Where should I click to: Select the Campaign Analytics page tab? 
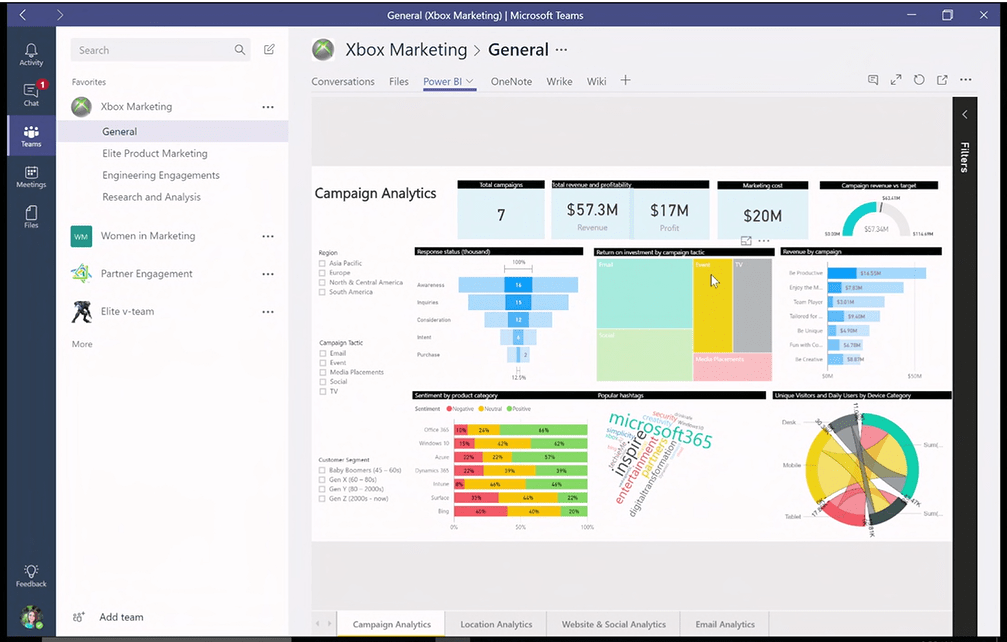tap(392, 624)
